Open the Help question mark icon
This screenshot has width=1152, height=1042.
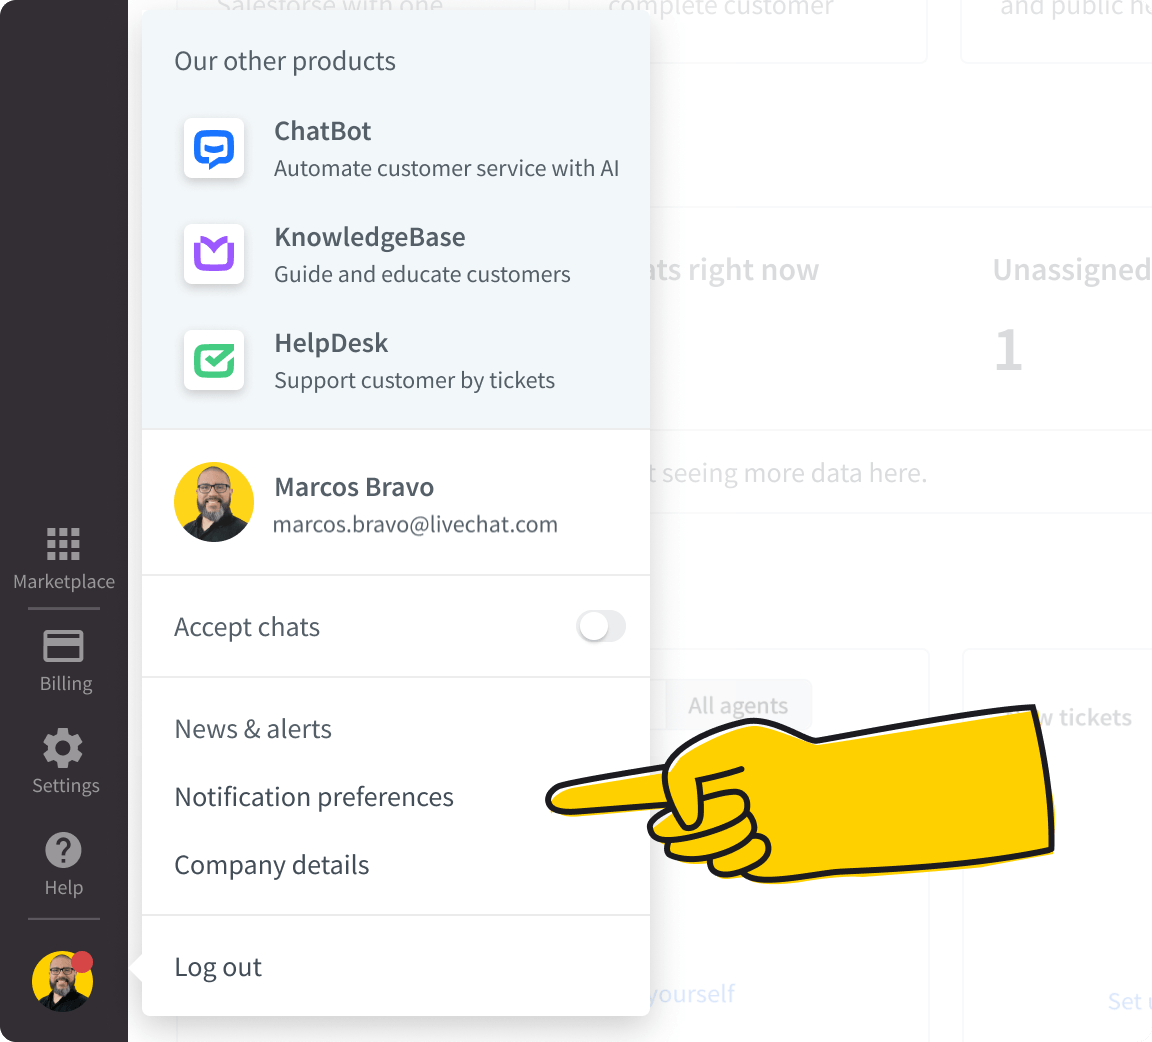tap(63, 849)
